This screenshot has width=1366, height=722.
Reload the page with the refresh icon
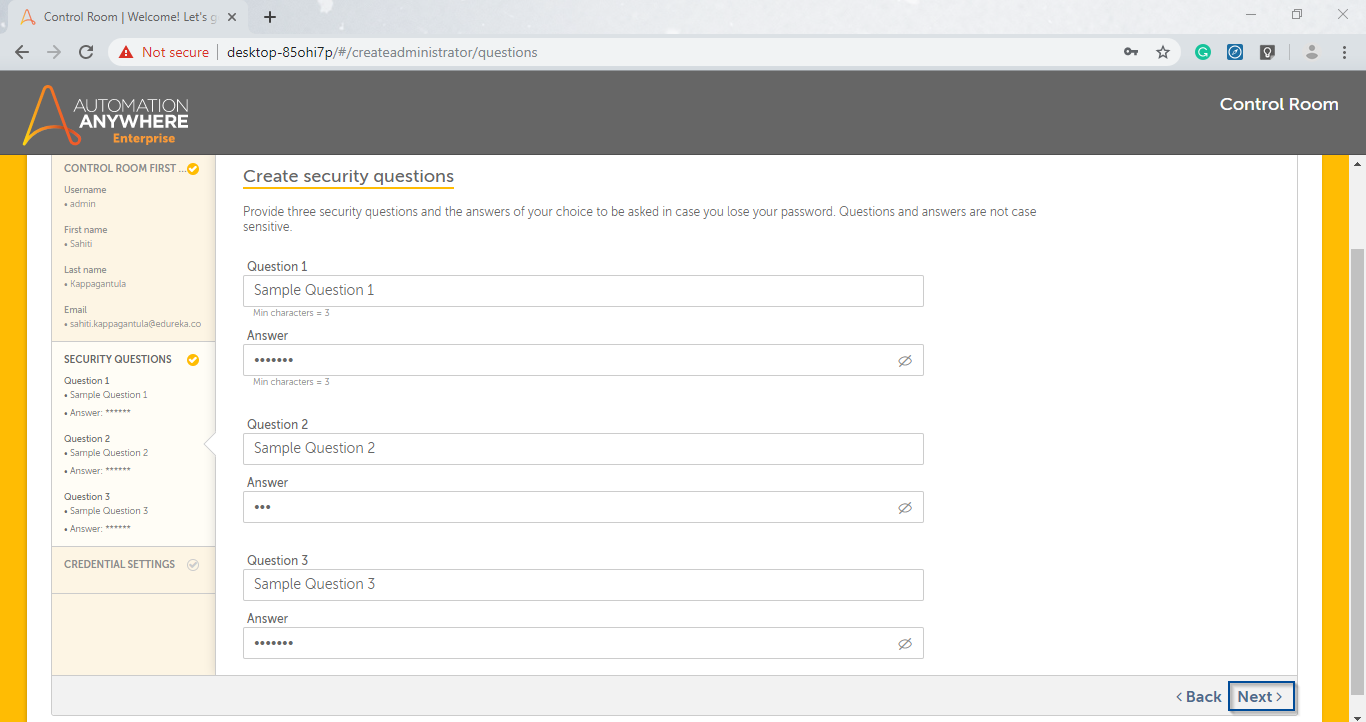[86, 52]
